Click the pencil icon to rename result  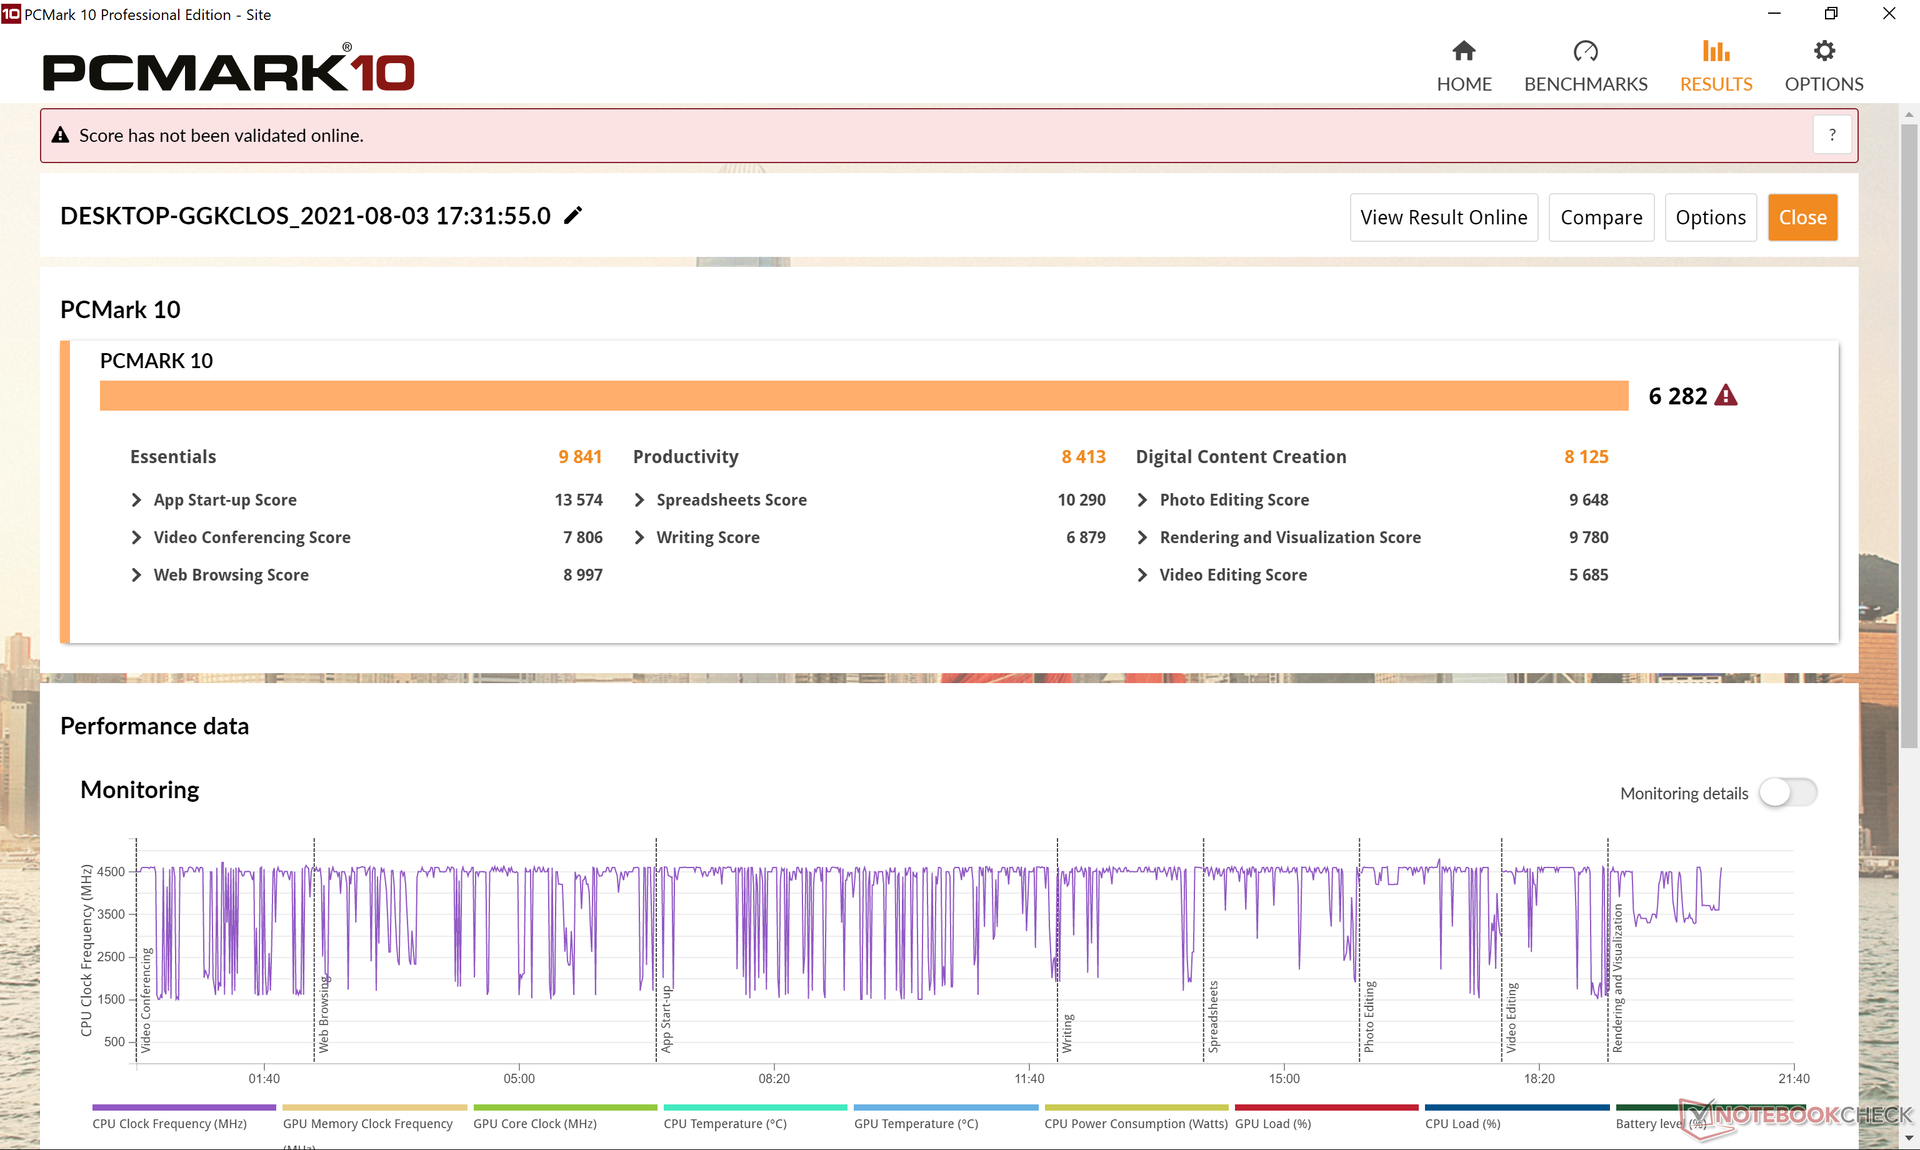(x=573, y=216)
